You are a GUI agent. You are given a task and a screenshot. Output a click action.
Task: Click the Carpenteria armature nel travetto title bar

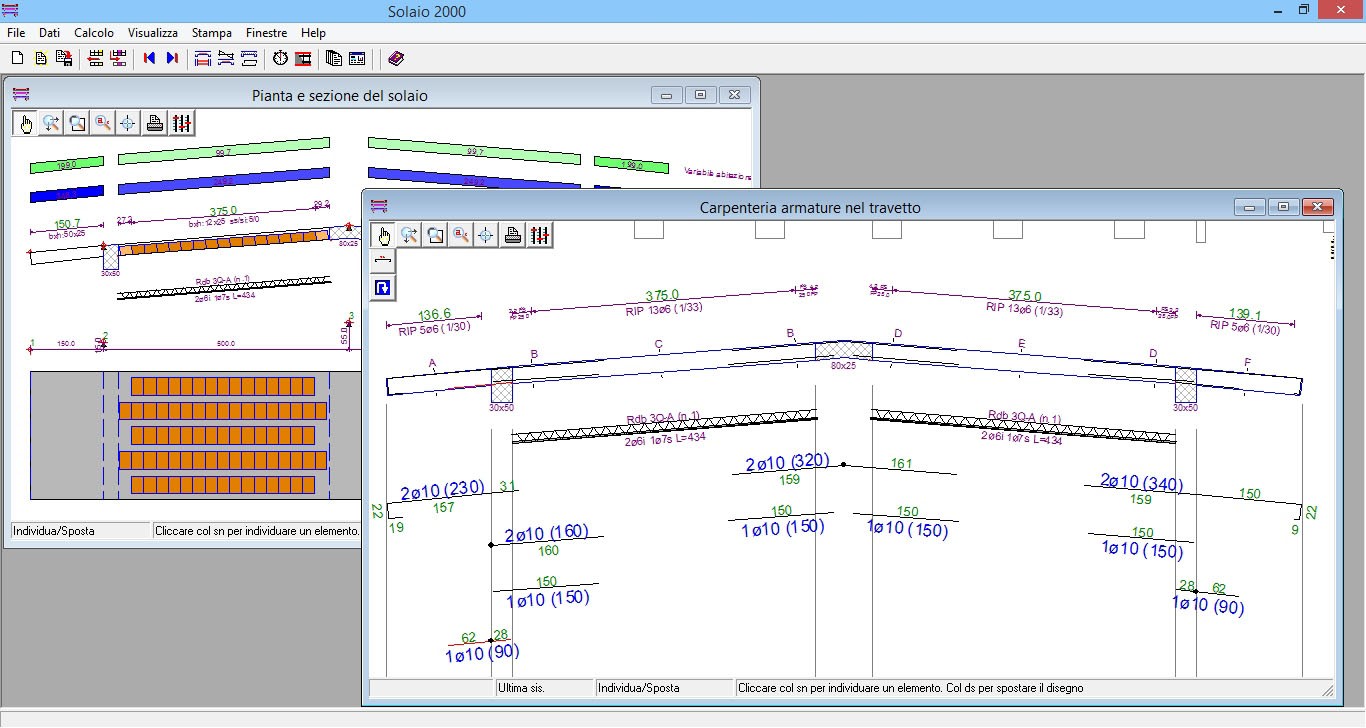(810, 207)
